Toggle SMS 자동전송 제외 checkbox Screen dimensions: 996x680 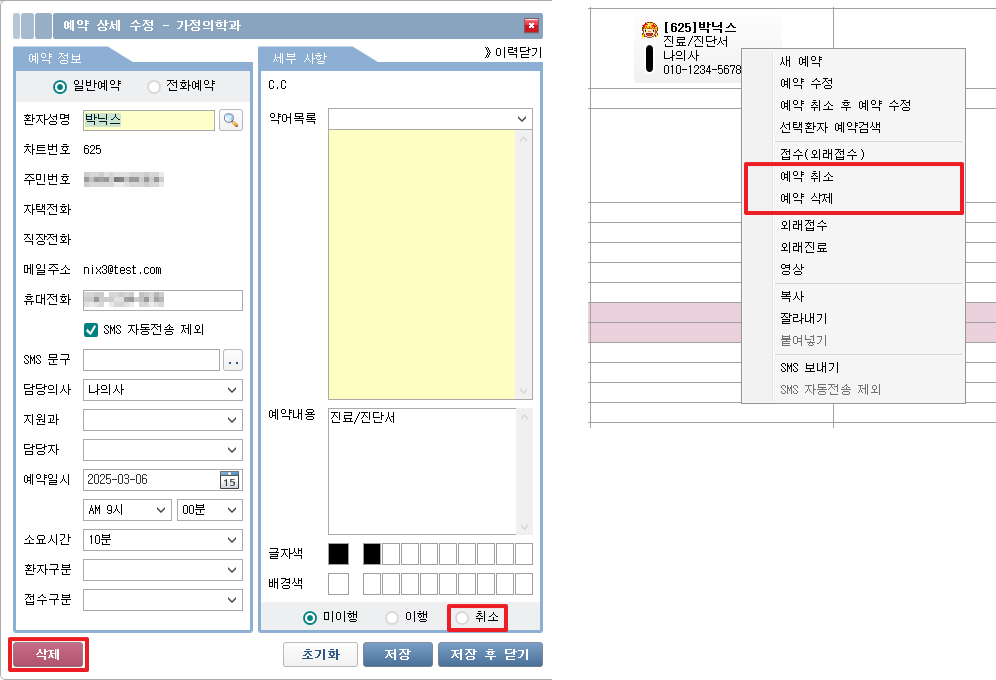[x=91, y=330]
